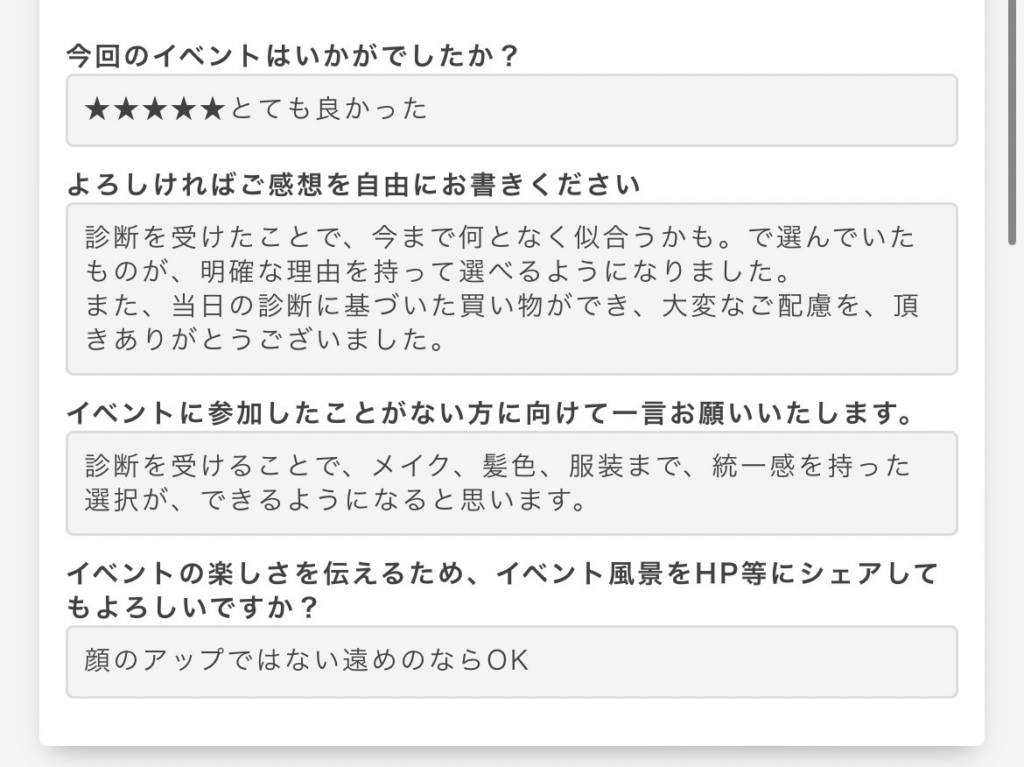Click the line starting また、当日の診断に基づいた
Screen dimensions: 1024x767
coord(502,306)
